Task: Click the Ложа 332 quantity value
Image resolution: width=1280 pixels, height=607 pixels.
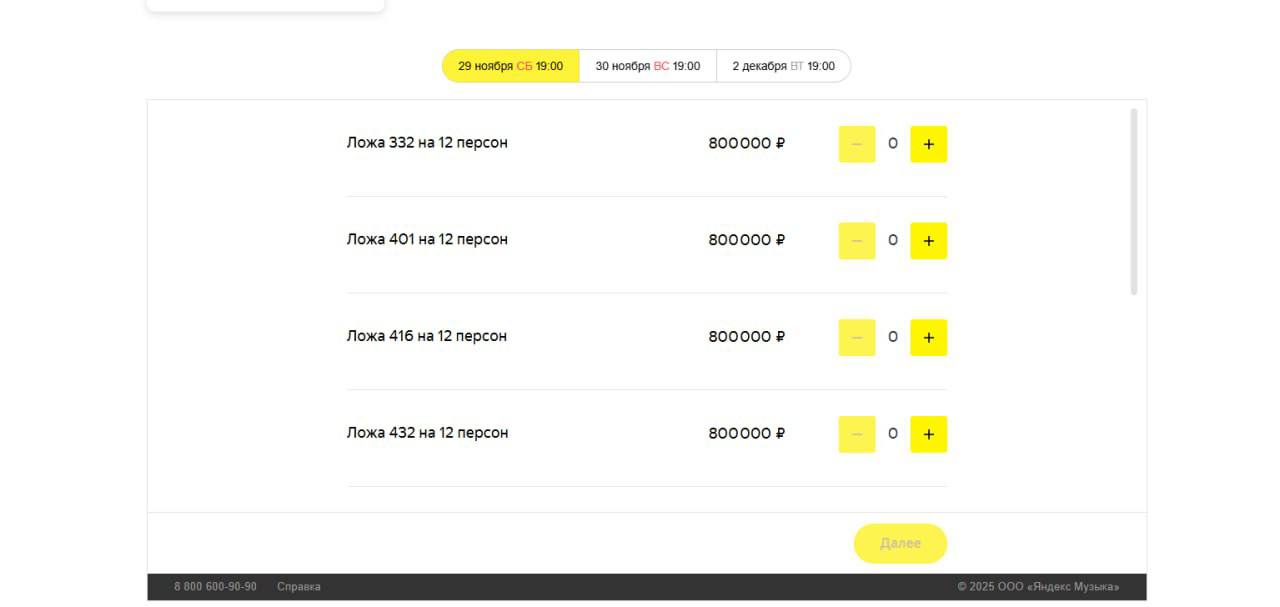Action: 892,144
